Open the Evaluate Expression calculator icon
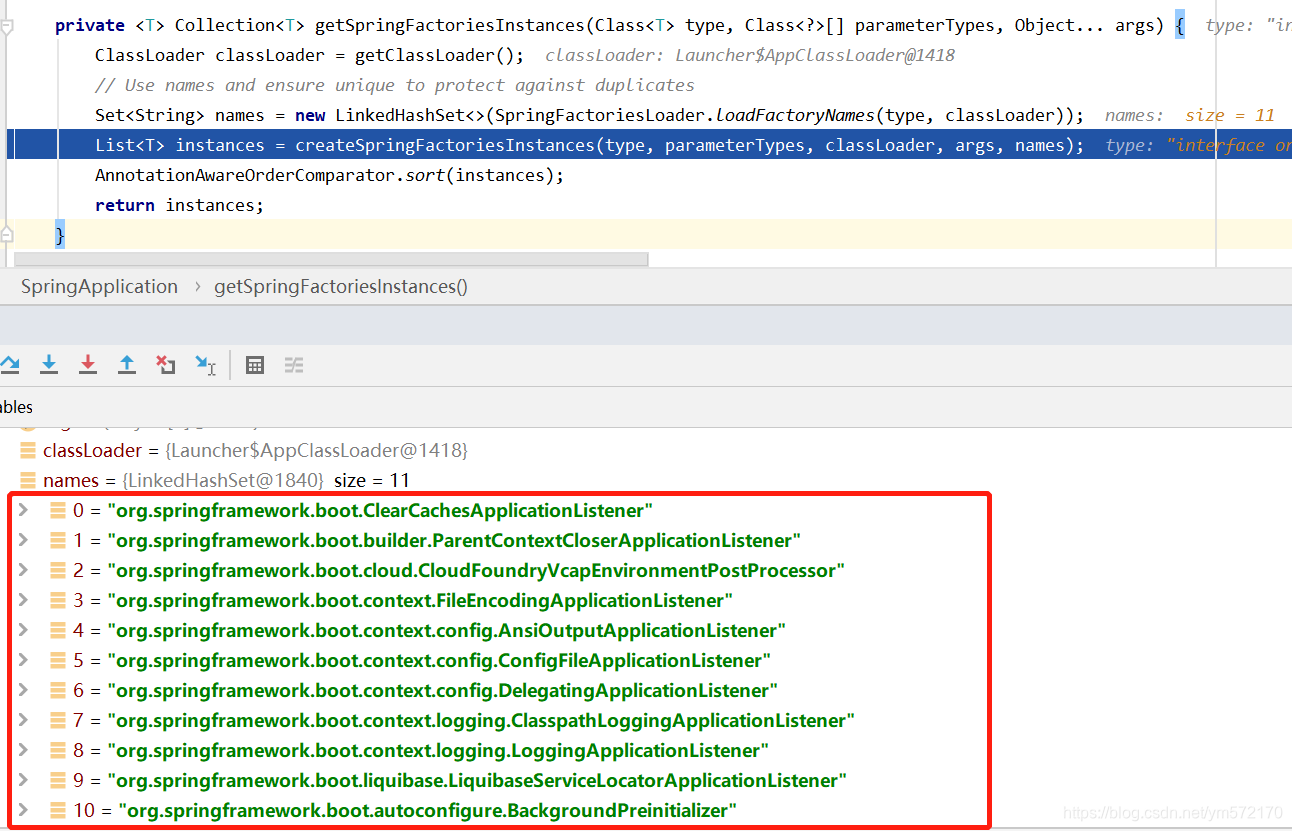Viewport: 1292px width, 831px height. tap(255, 365)
